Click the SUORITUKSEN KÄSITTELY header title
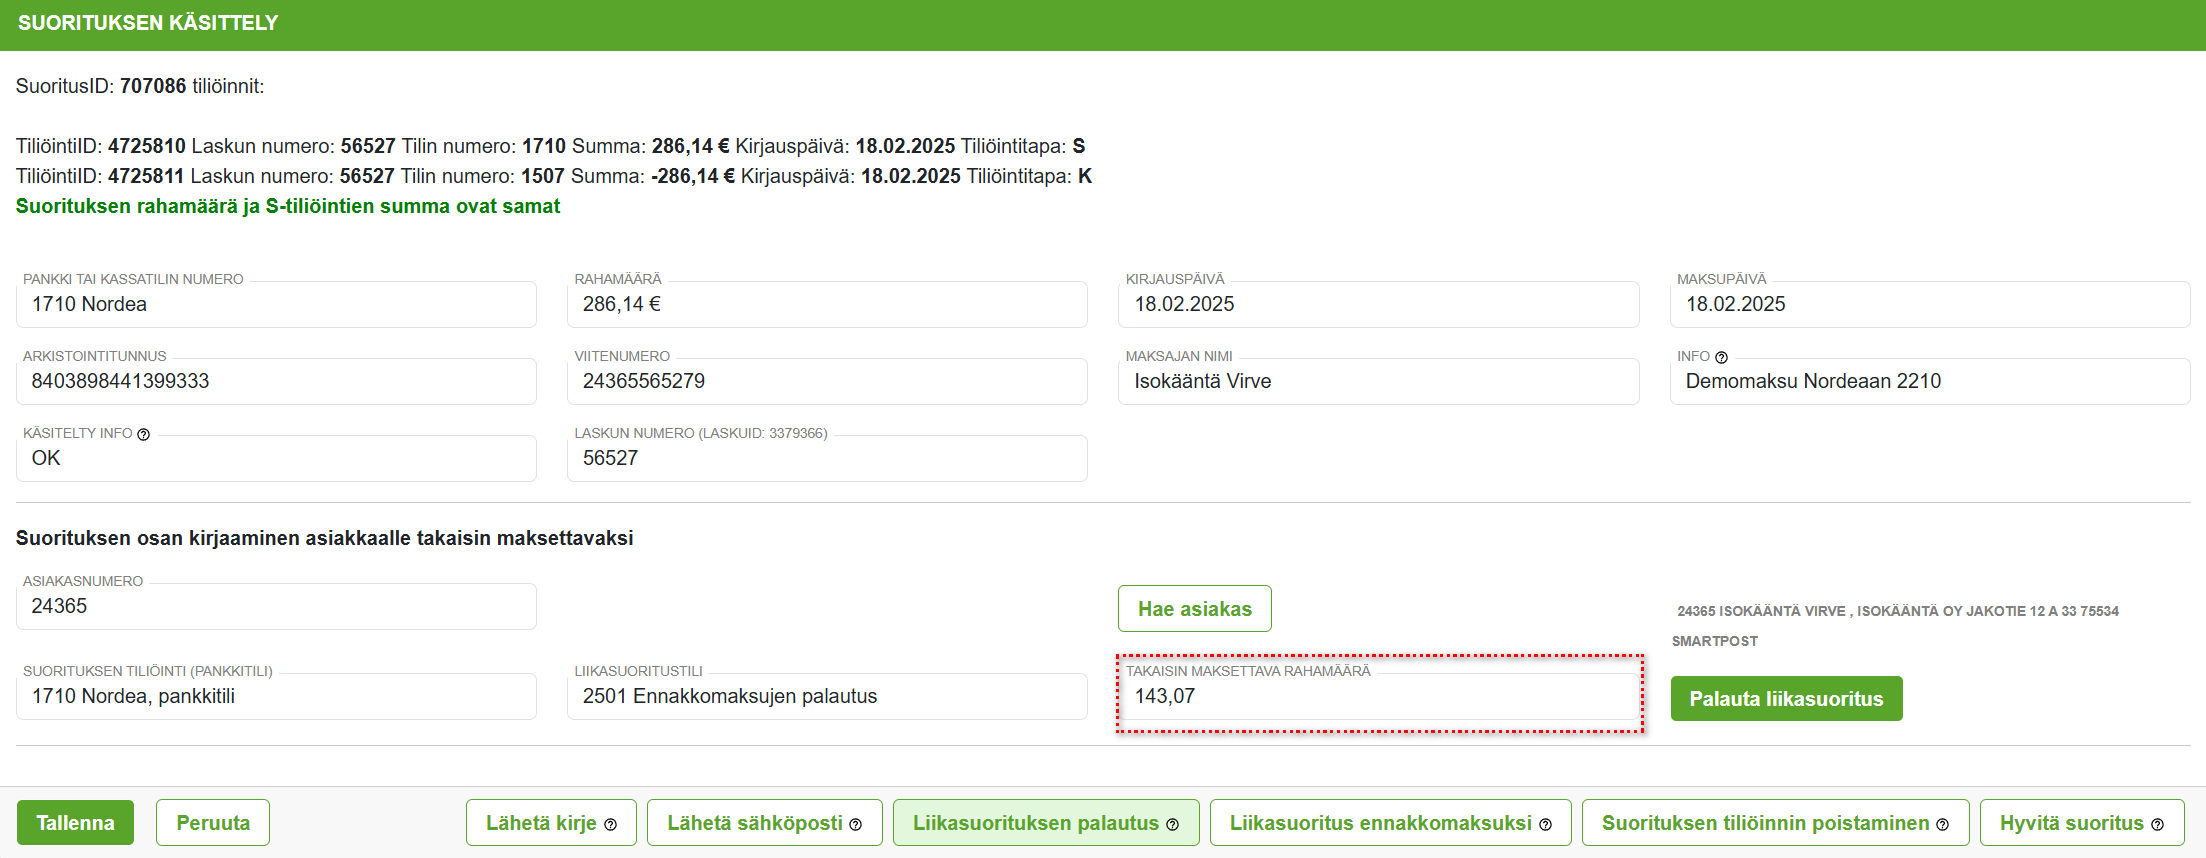Screen dimensions: 2206x858 pyautogui.click(x=148, y=23)
